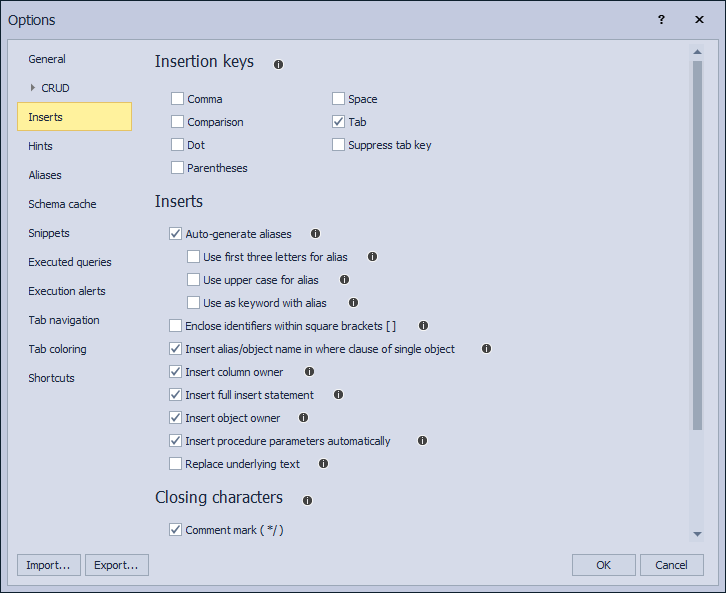The width and height of the screenshot is (726, 593).
Task: Show Executed queries settings
Action: 69,262
